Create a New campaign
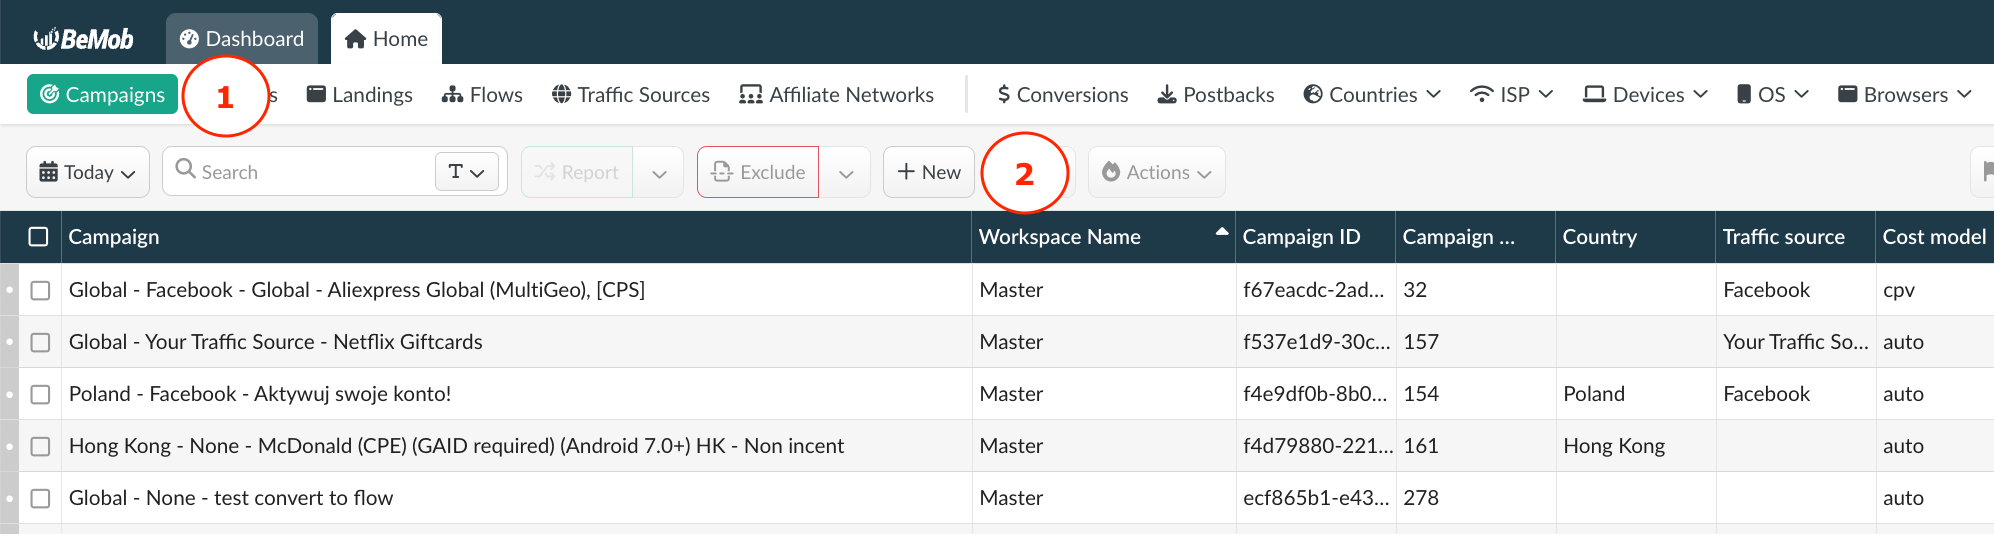The width and height of the screenshot is (1994, 534). (x=929, y=172)
